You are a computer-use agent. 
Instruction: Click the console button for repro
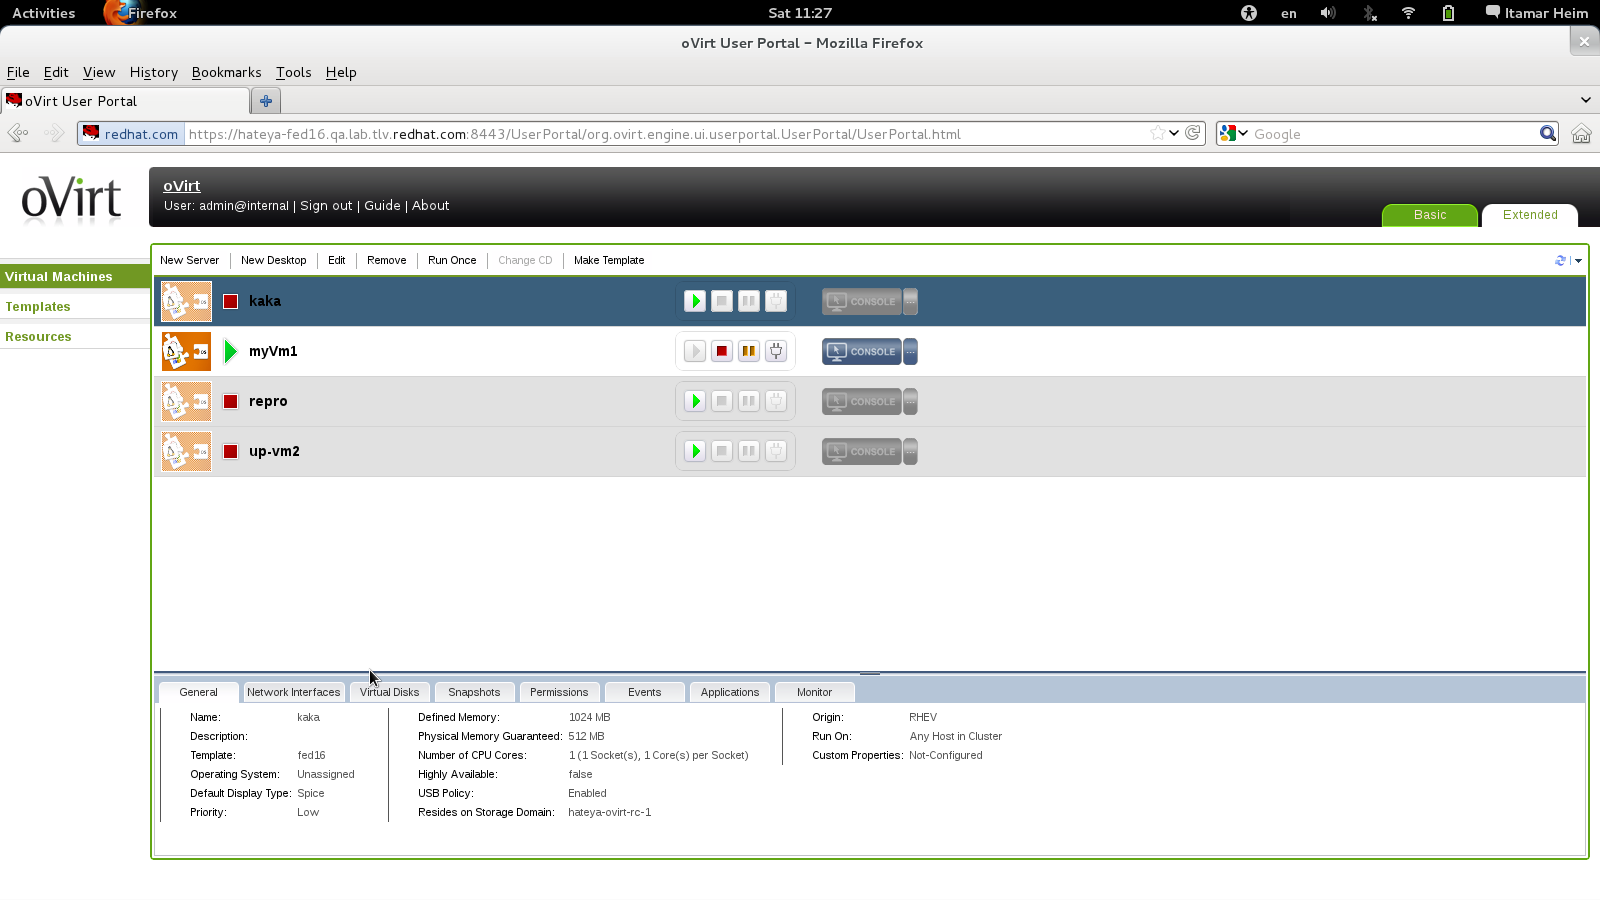pyautogui.click(x=862, y=401)
